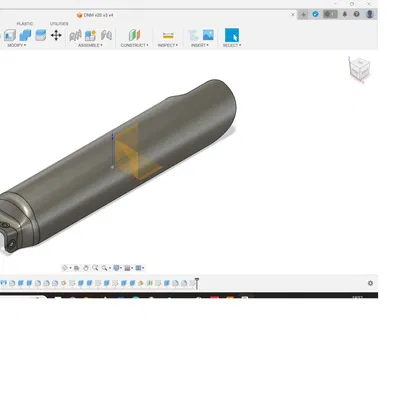
Task: Select the last timeline feature before the marker
Action: coord(192,283)
